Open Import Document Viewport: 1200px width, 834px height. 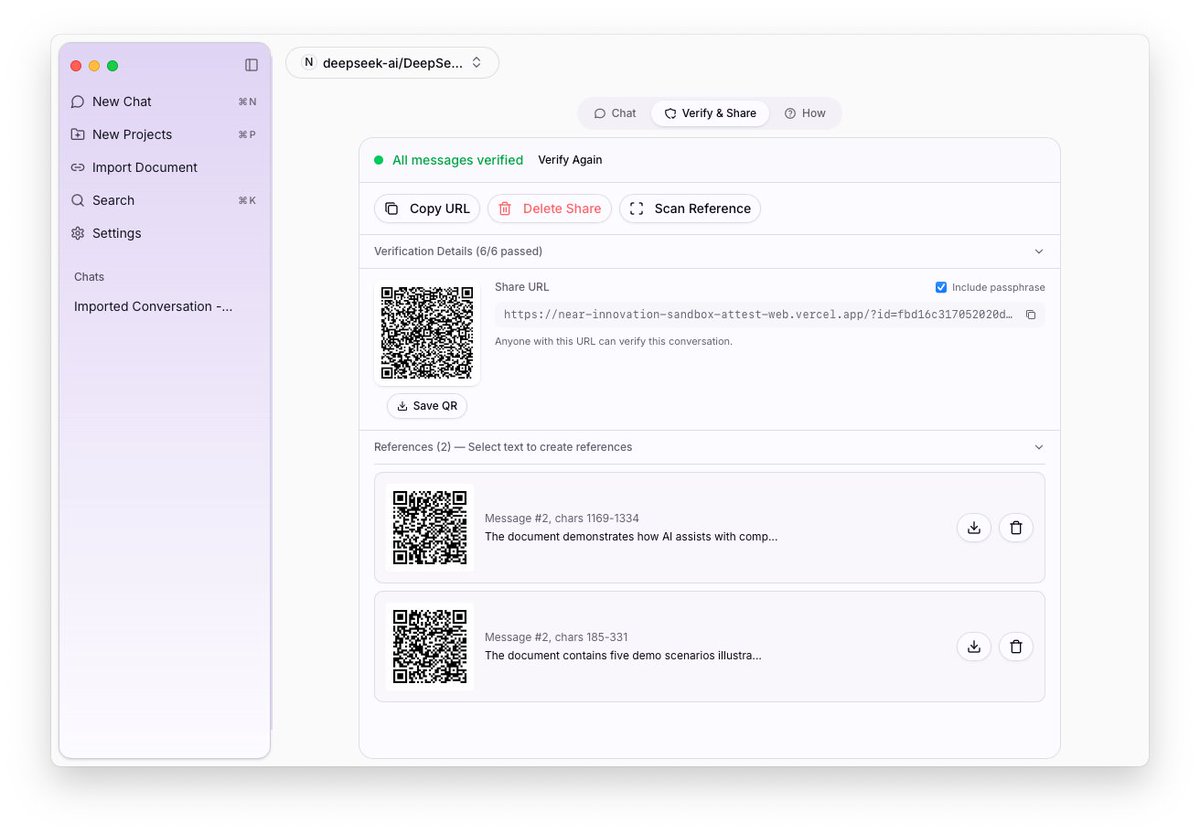(164, 167)
